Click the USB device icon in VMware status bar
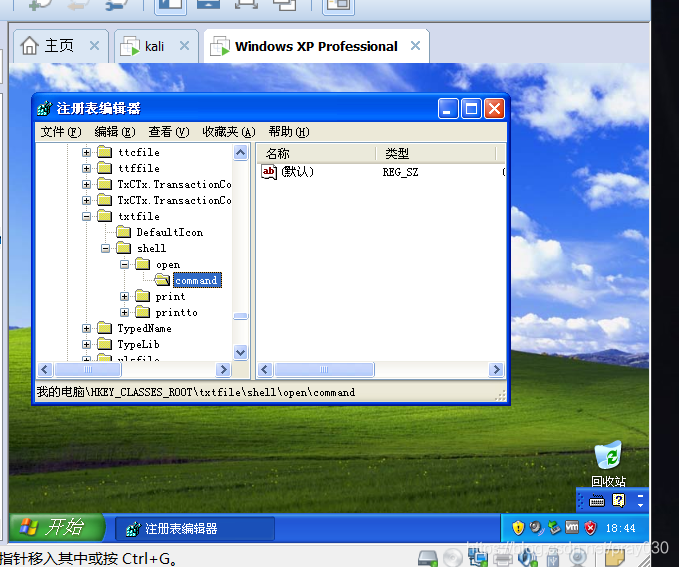 (553, 558)
